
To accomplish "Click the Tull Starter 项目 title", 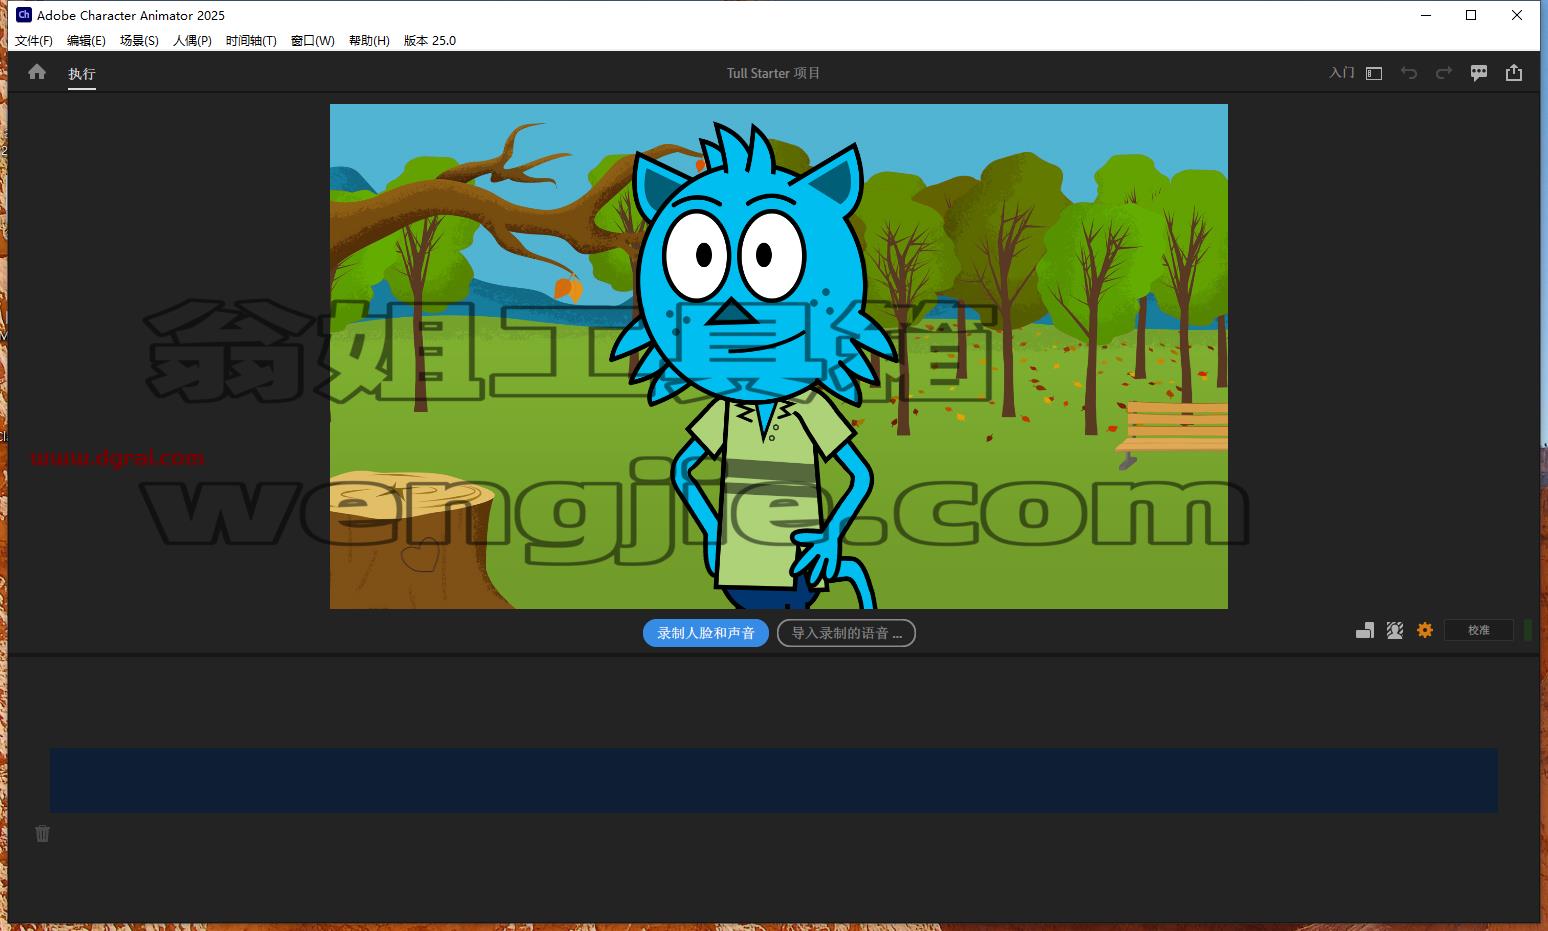I will pos(774,73).
